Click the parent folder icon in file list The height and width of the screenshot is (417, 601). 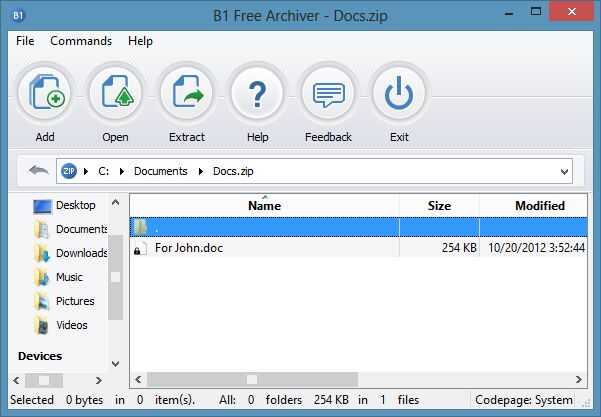(140, 227)
